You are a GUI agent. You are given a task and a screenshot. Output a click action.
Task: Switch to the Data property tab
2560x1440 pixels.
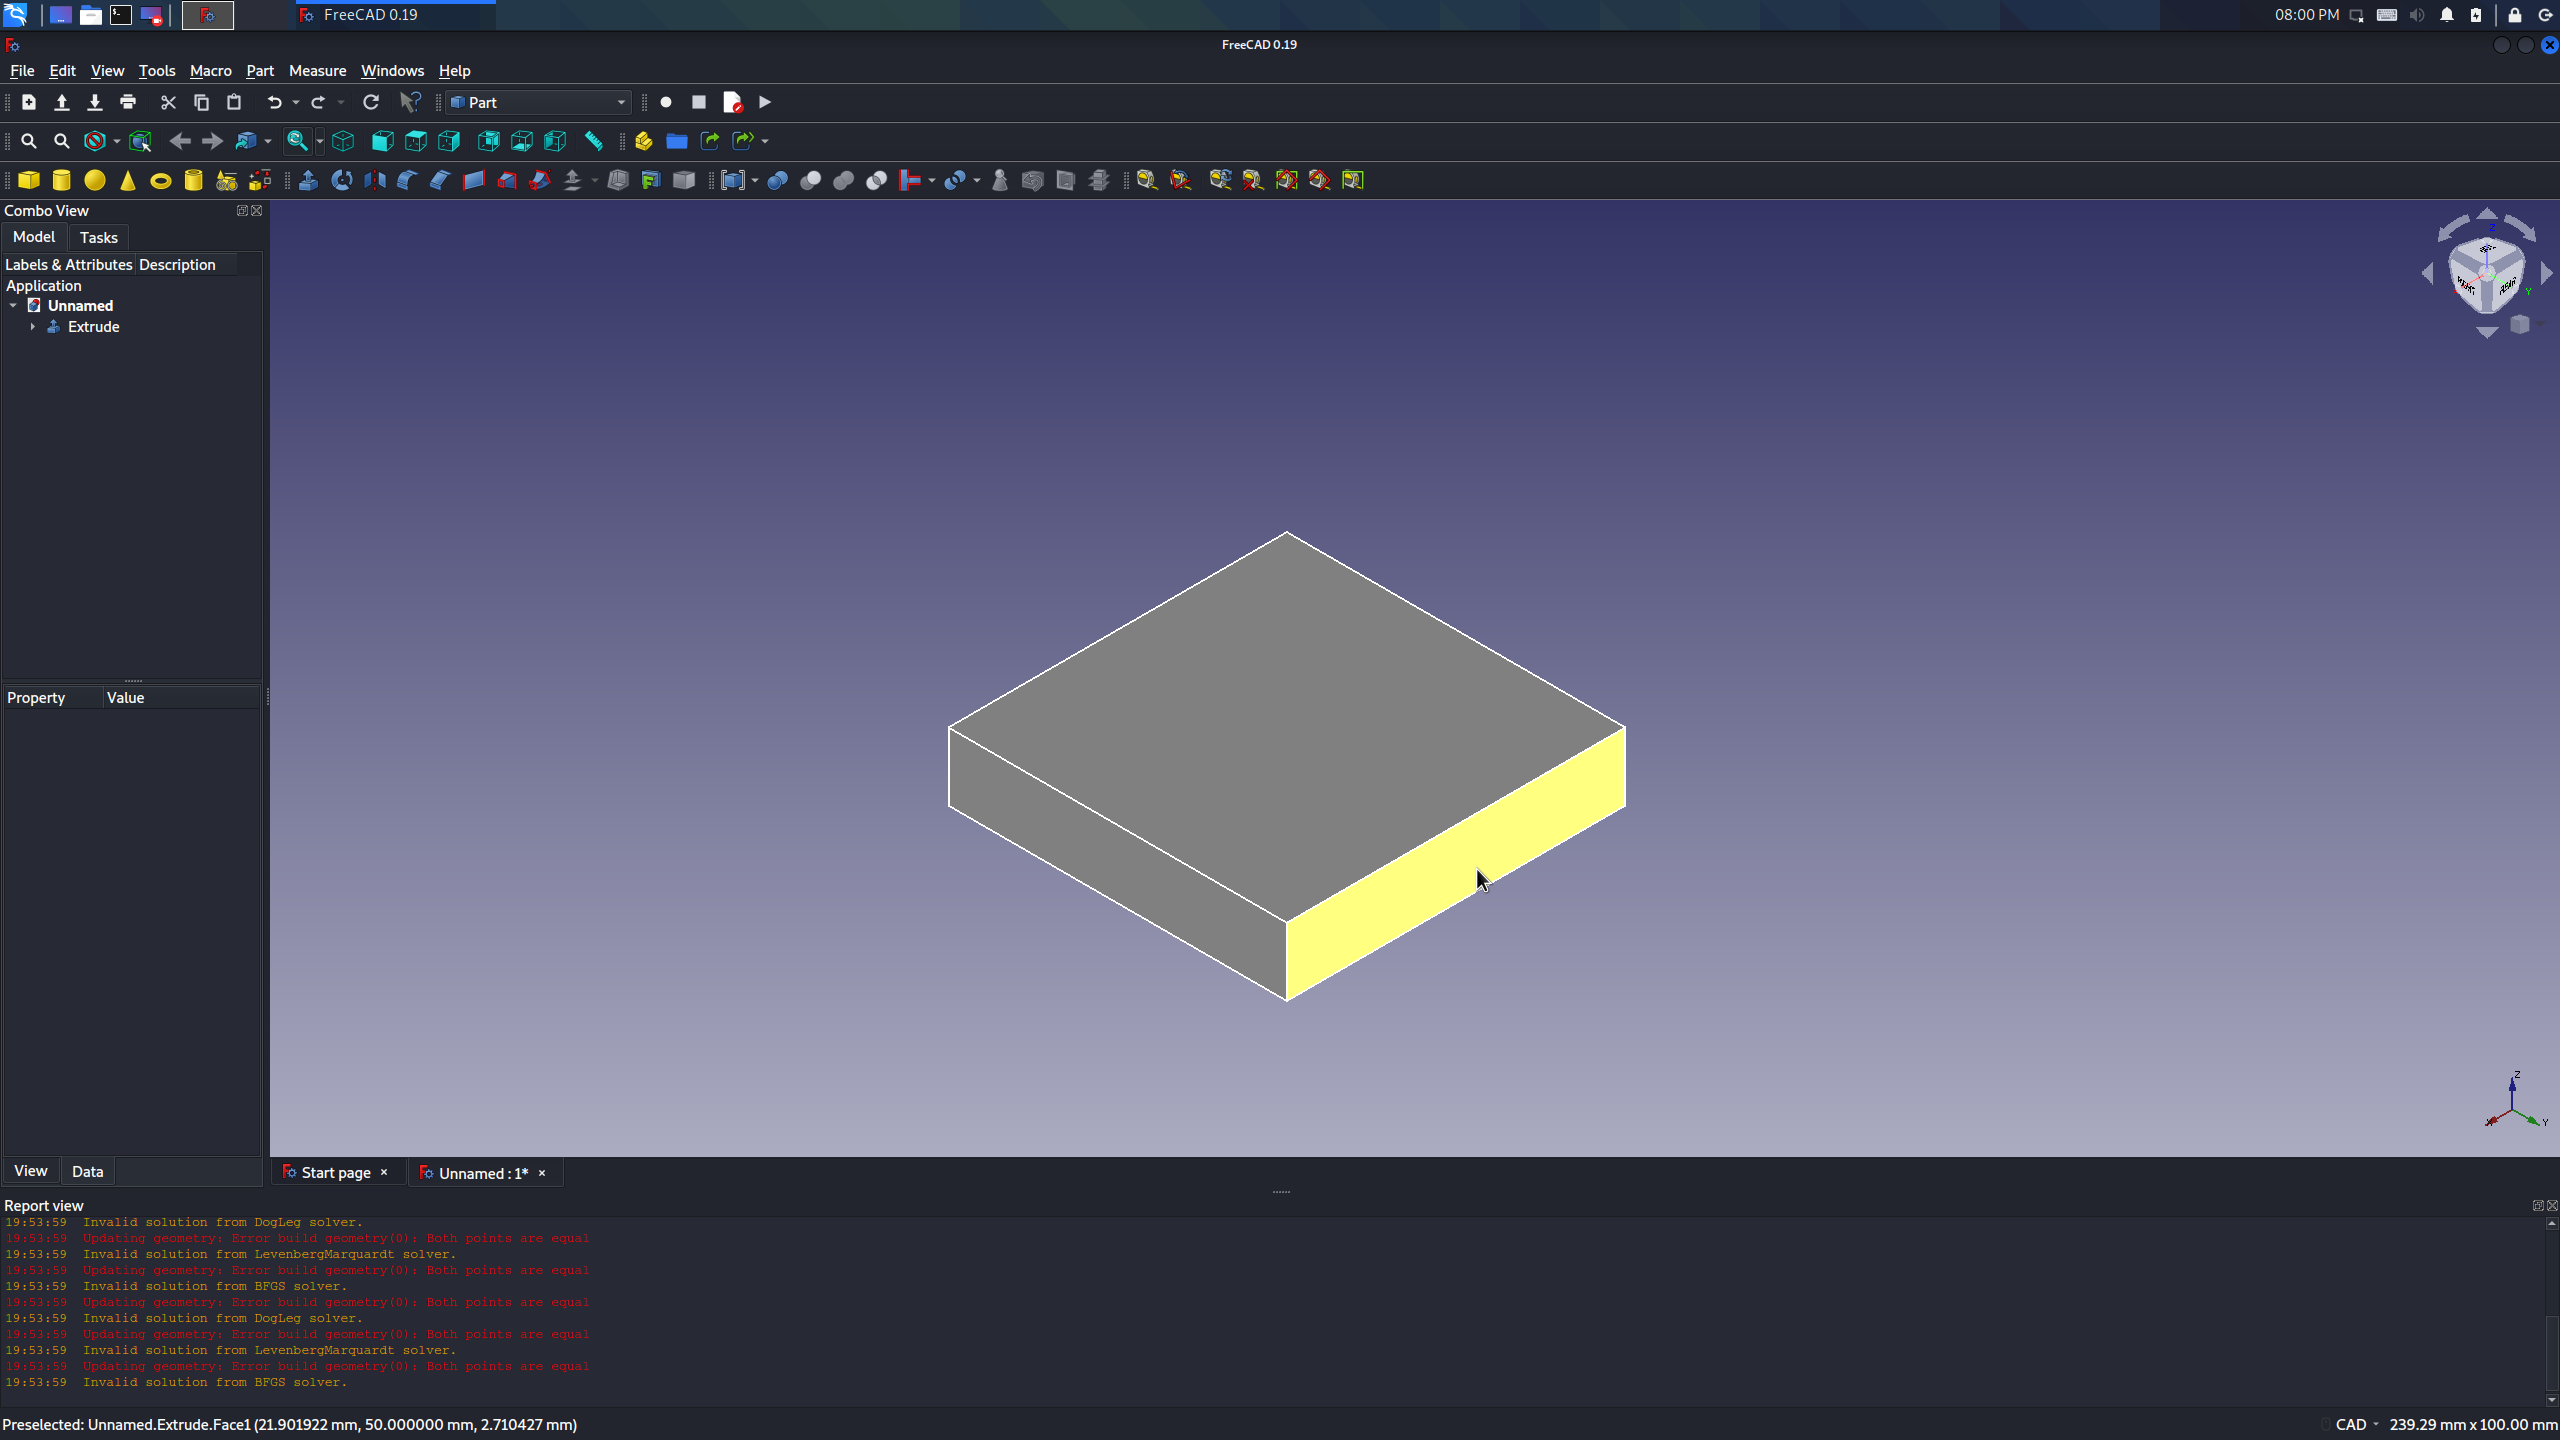87,1171
